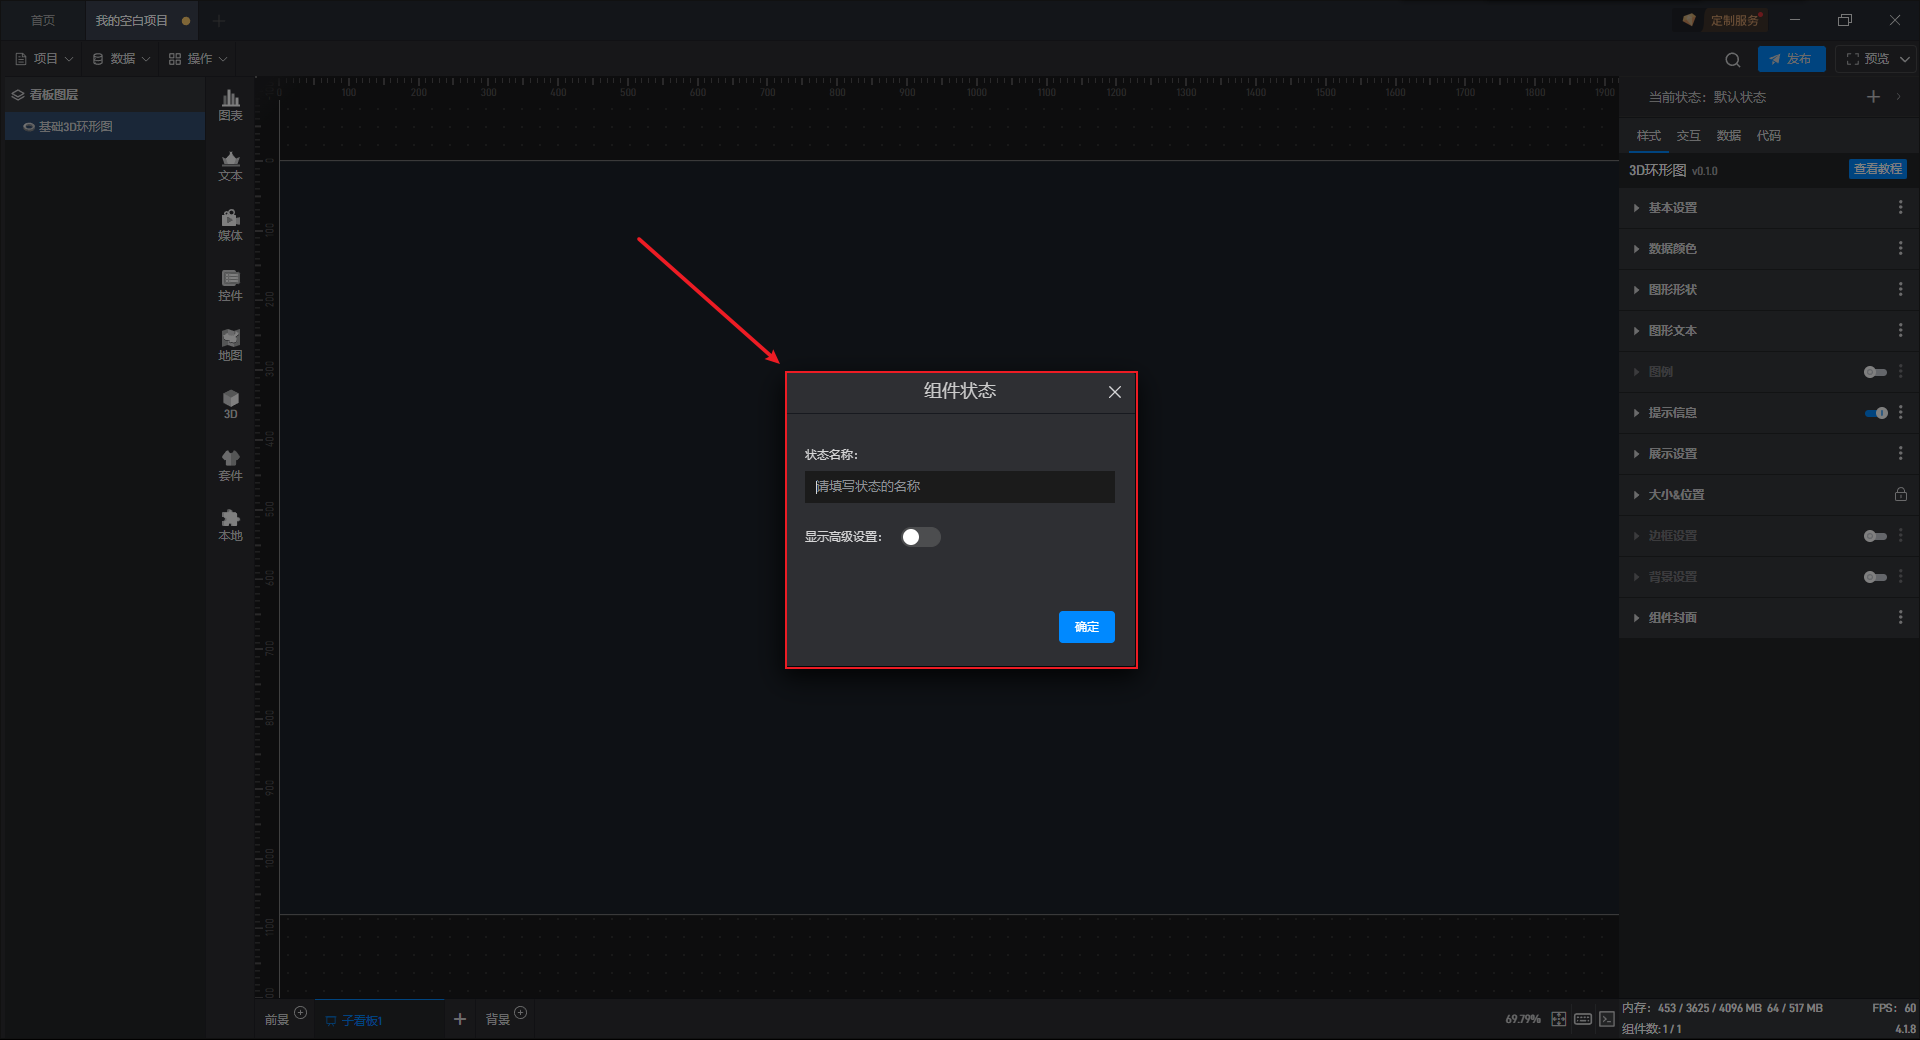Image resolution: width=1920 pixels, height=1040 pixels.
Task: Select the 基础3D环形图 layer item
Action: (x=105, y=126)
